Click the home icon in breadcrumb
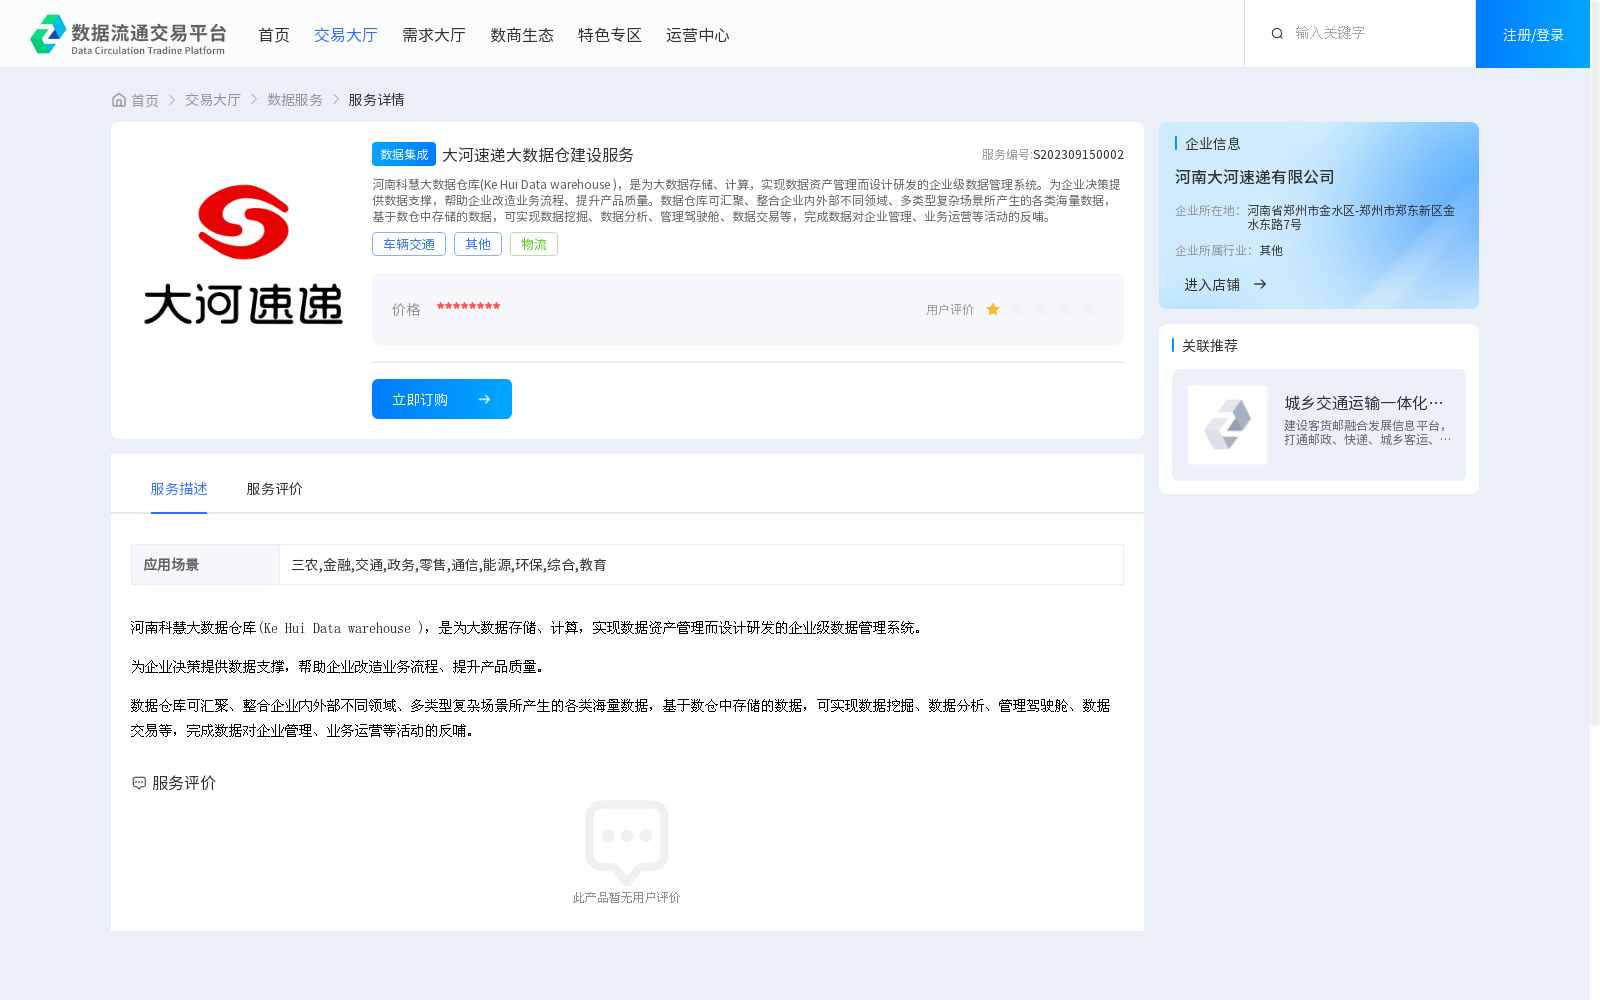 [x=119, y=100]
